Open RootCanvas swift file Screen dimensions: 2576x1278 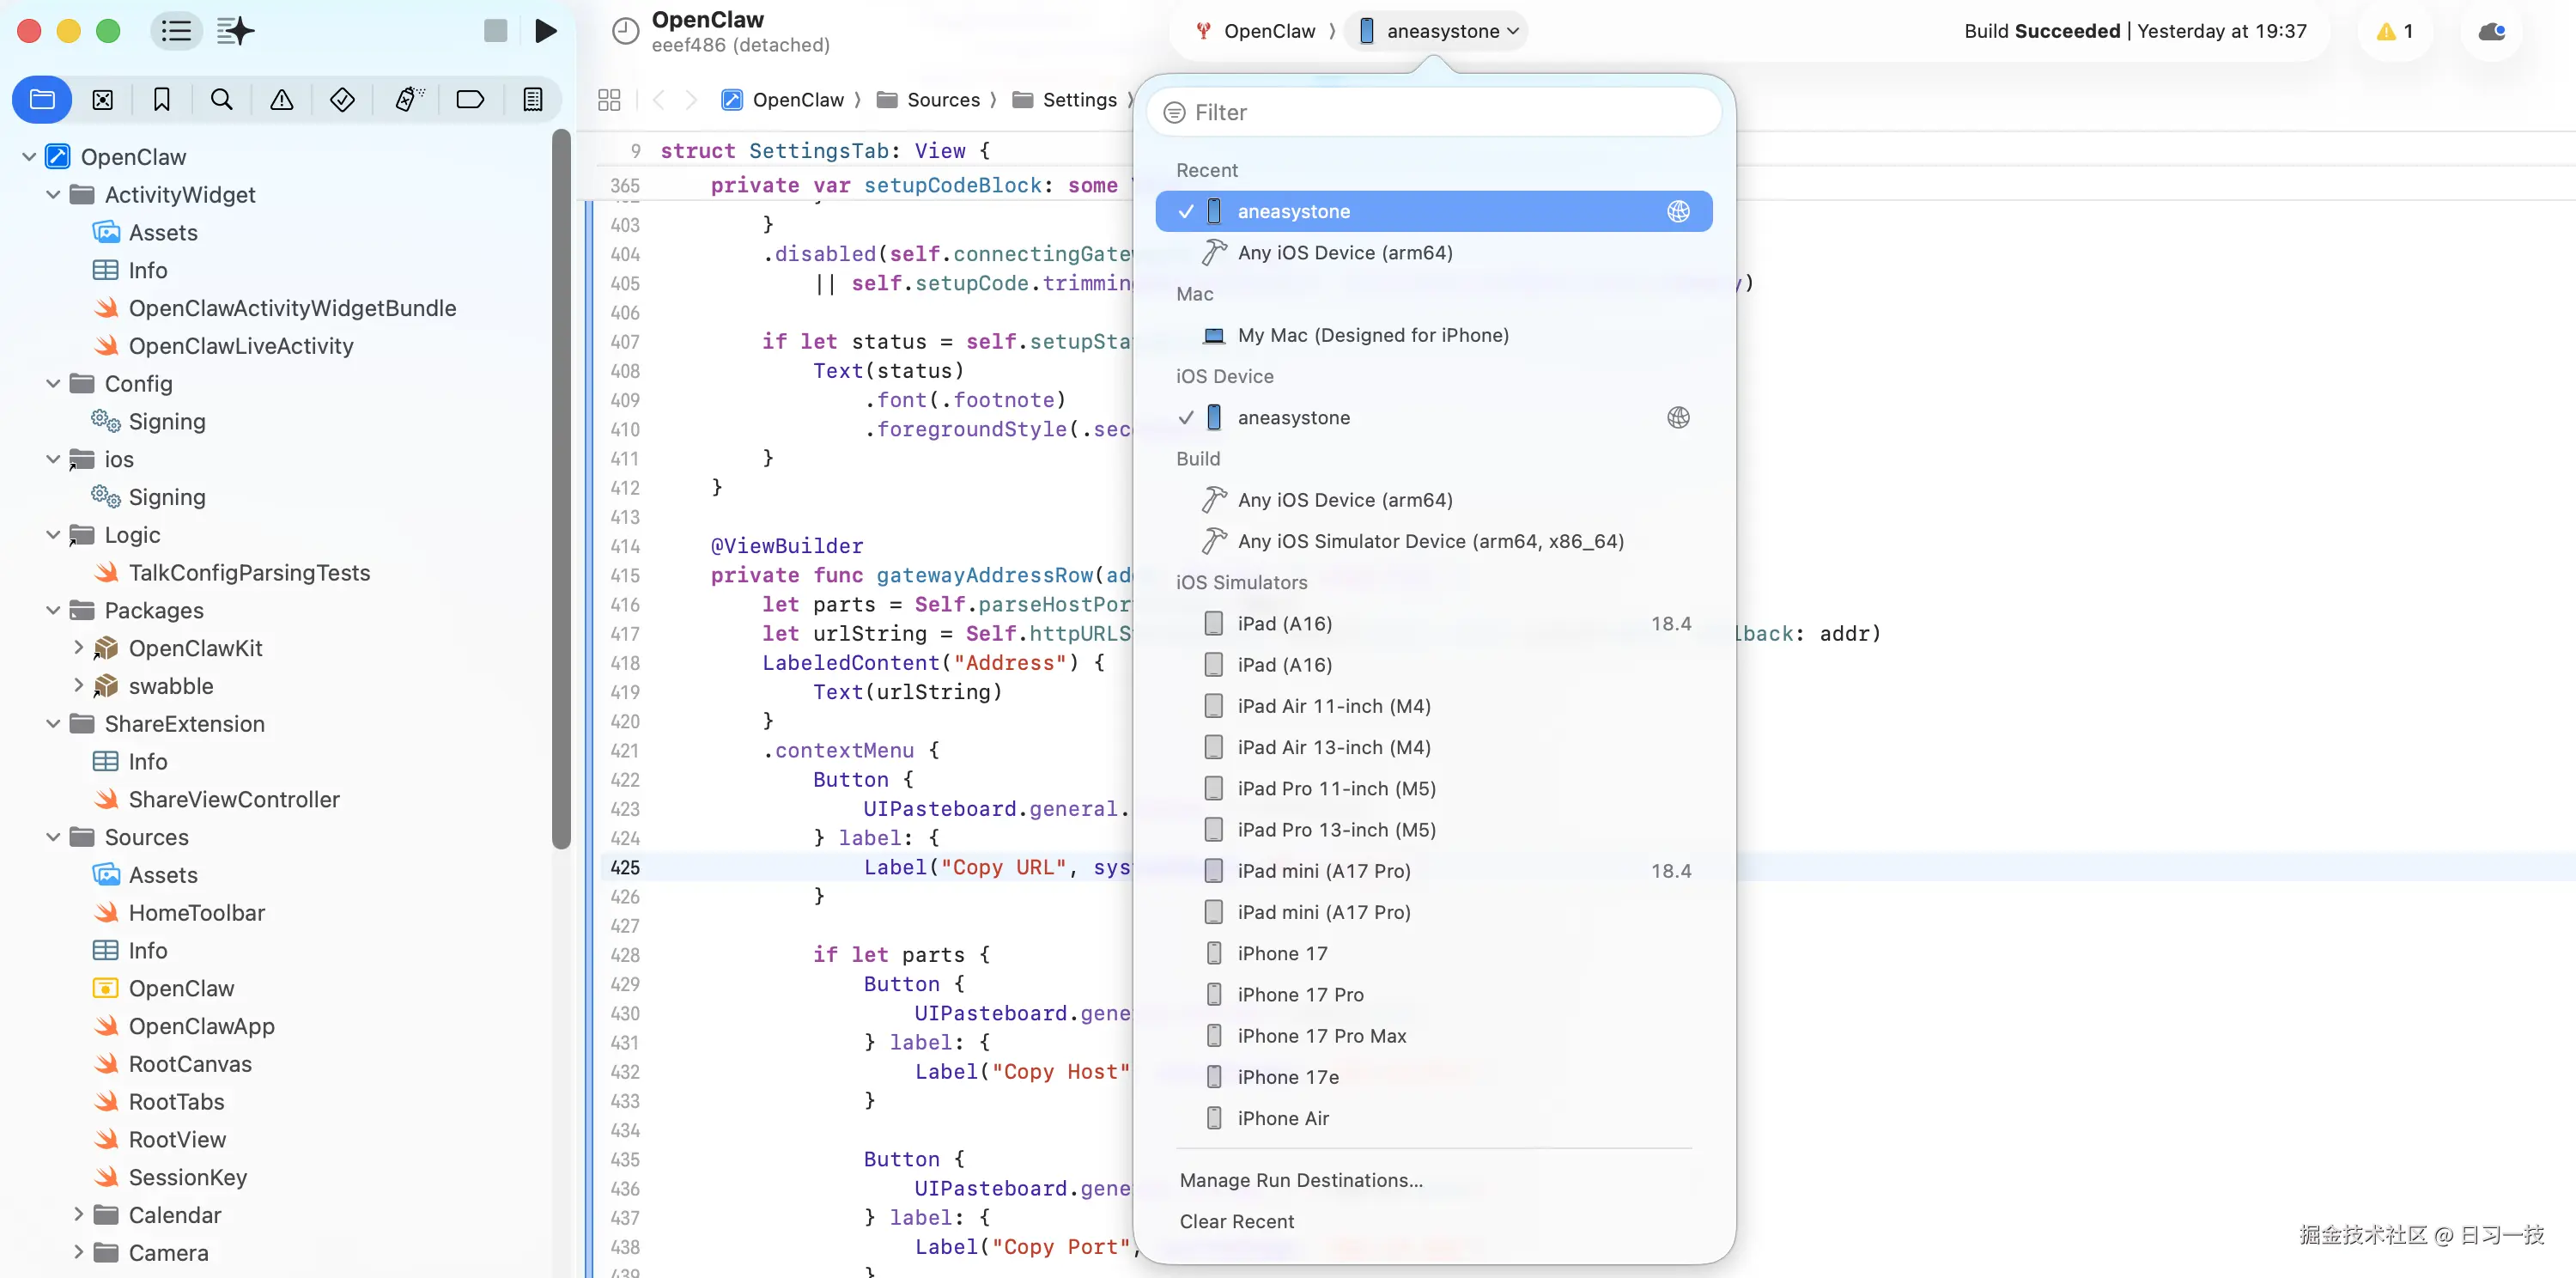click(173, 1064)
